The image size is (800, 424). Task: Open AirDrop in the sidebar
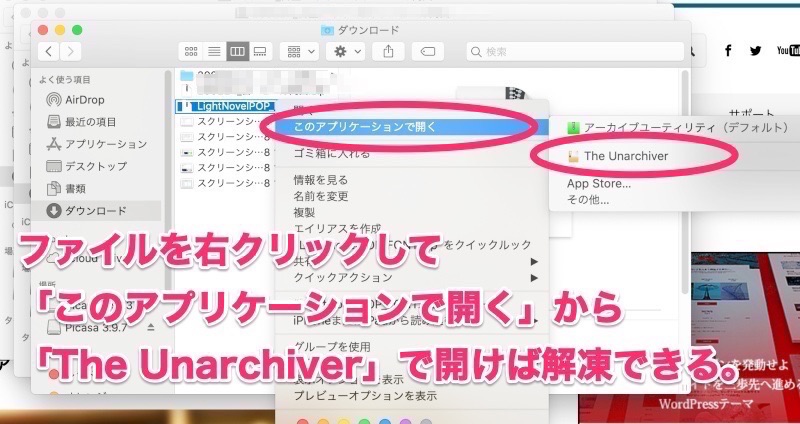(75, 99)
